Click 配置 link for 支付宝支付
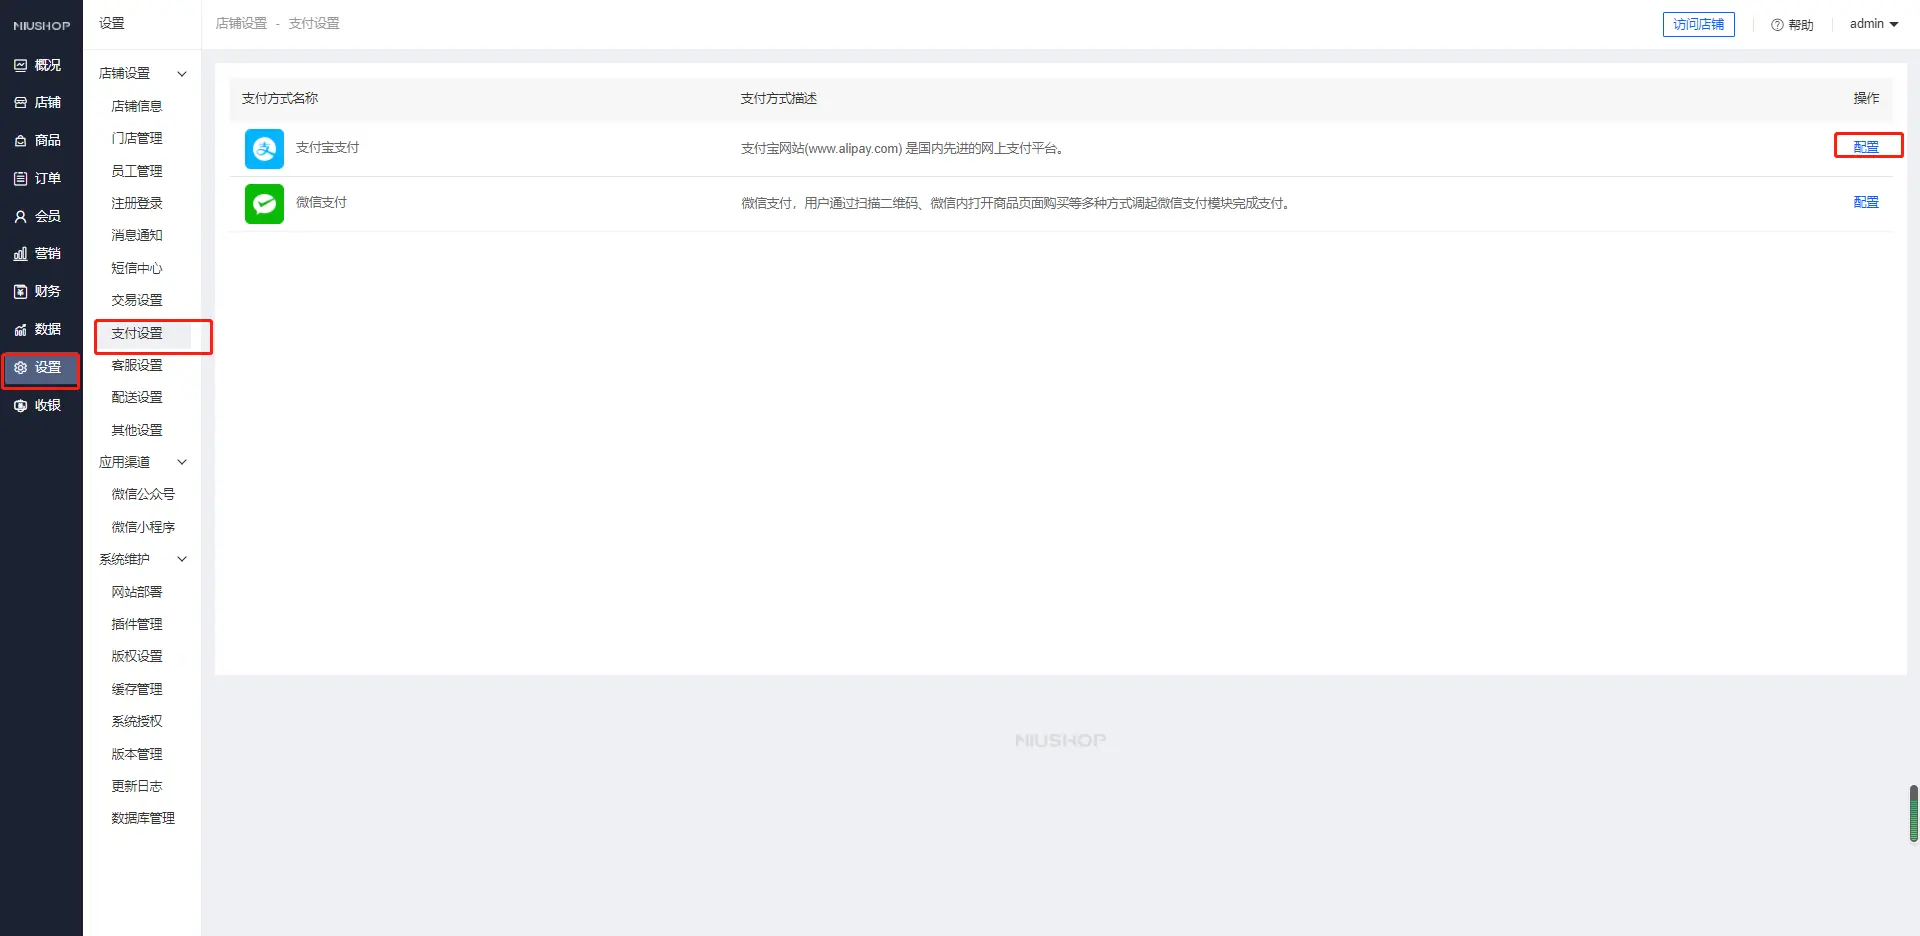 tap(1866, 147)
